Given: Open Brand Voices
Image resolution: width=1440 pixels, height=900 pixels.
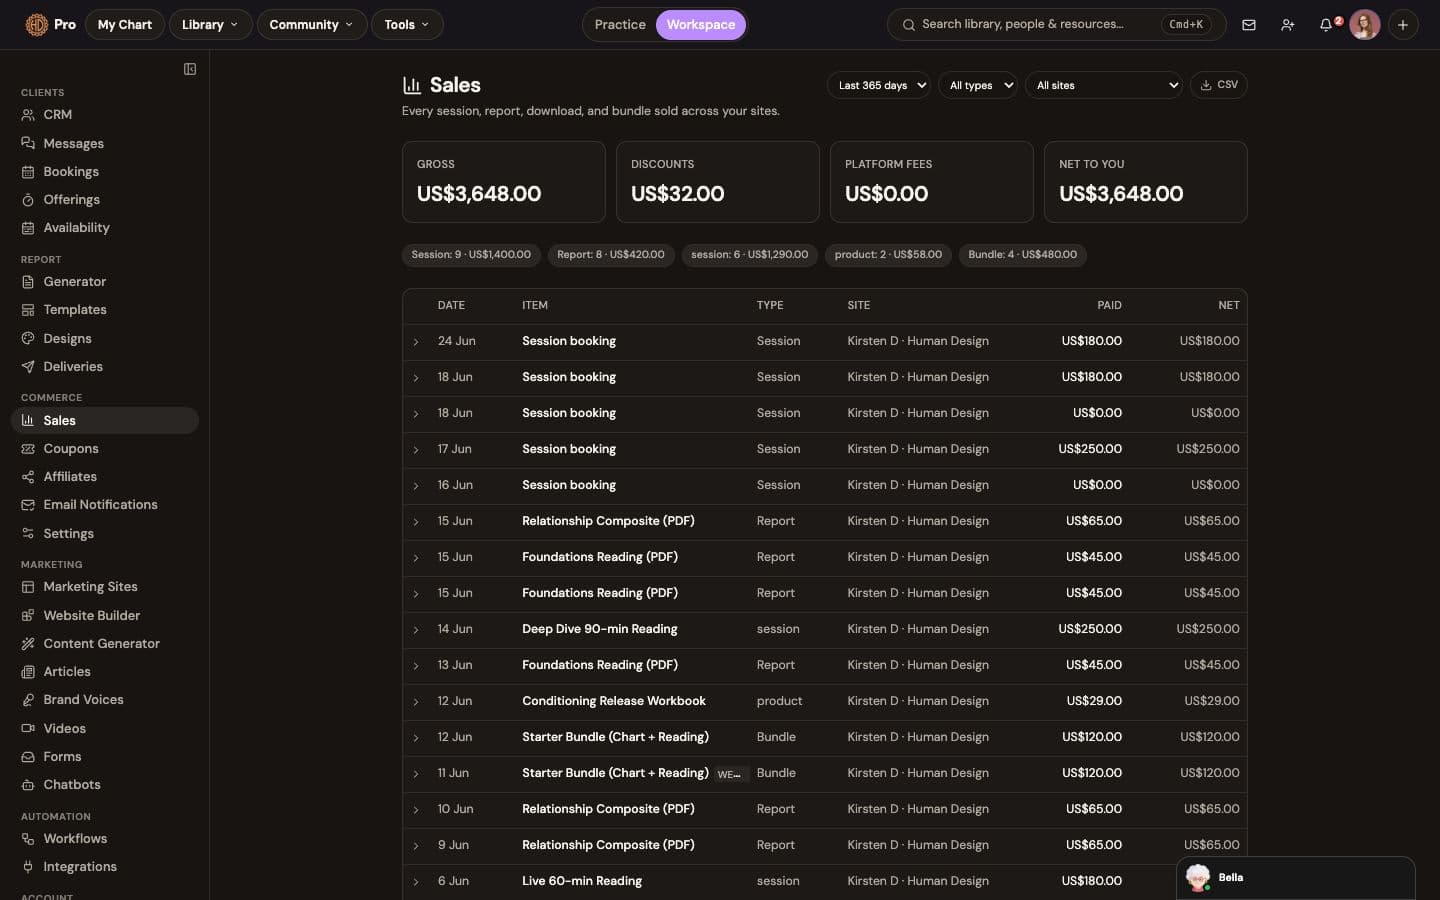Looking at the screenshot, I should point(104,700).
